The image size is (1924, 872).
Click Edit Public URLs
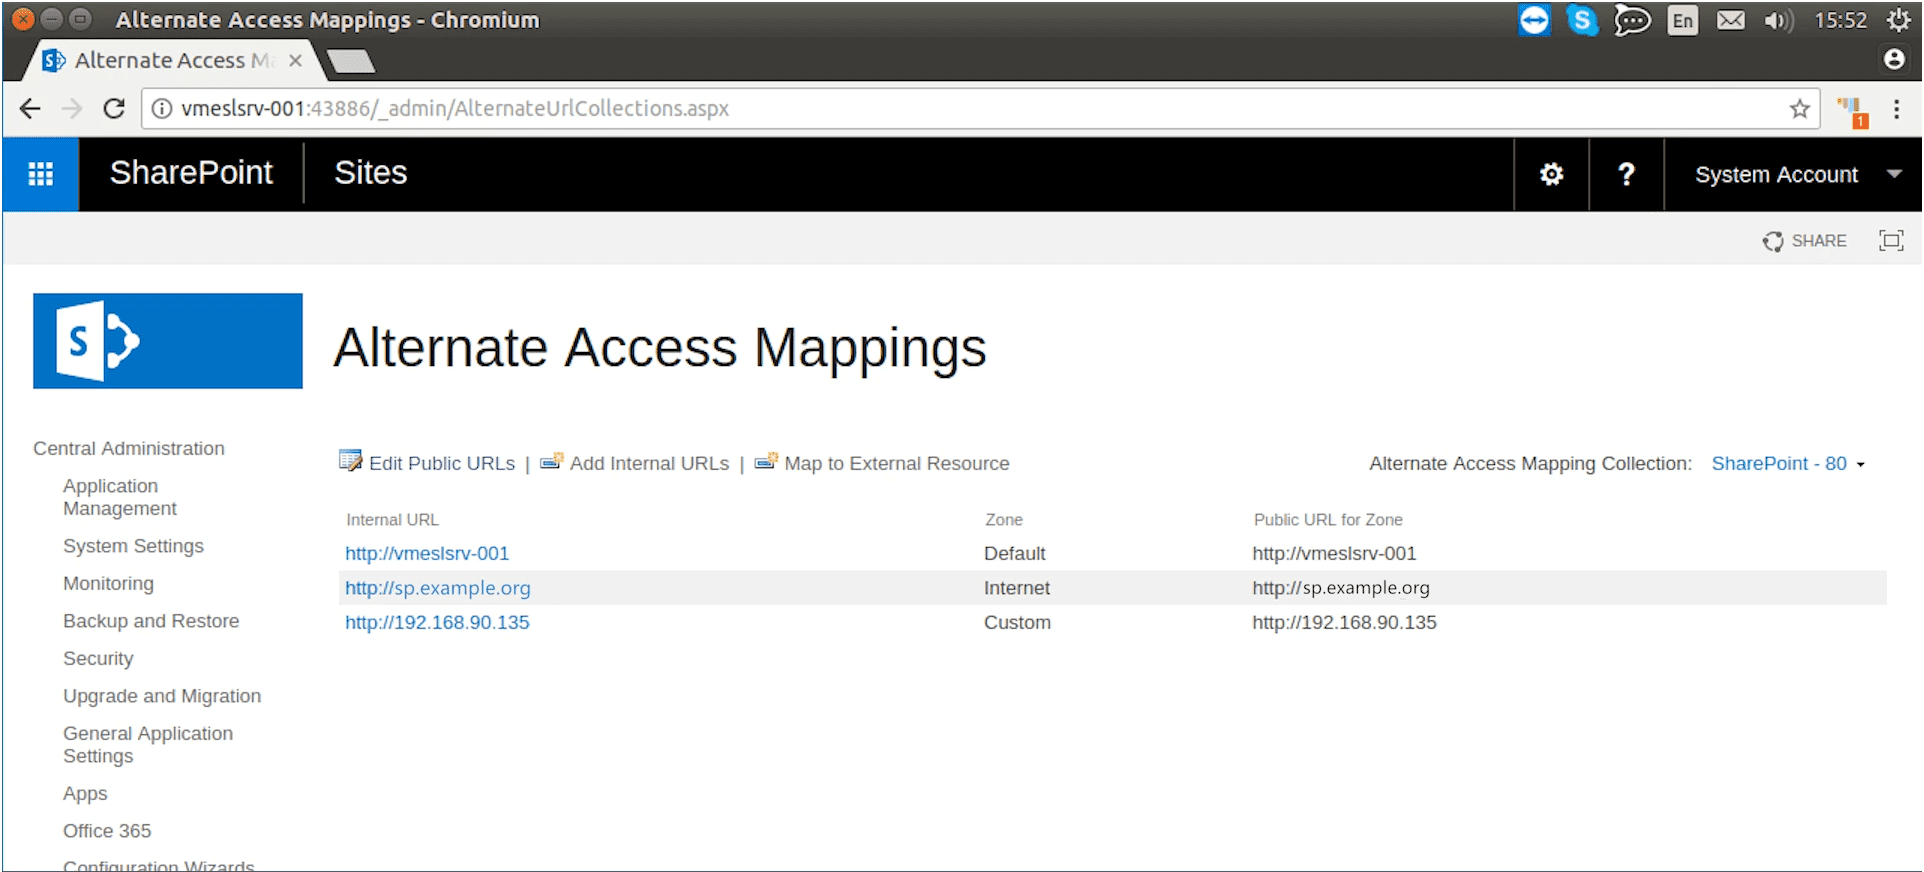[441, 464]
